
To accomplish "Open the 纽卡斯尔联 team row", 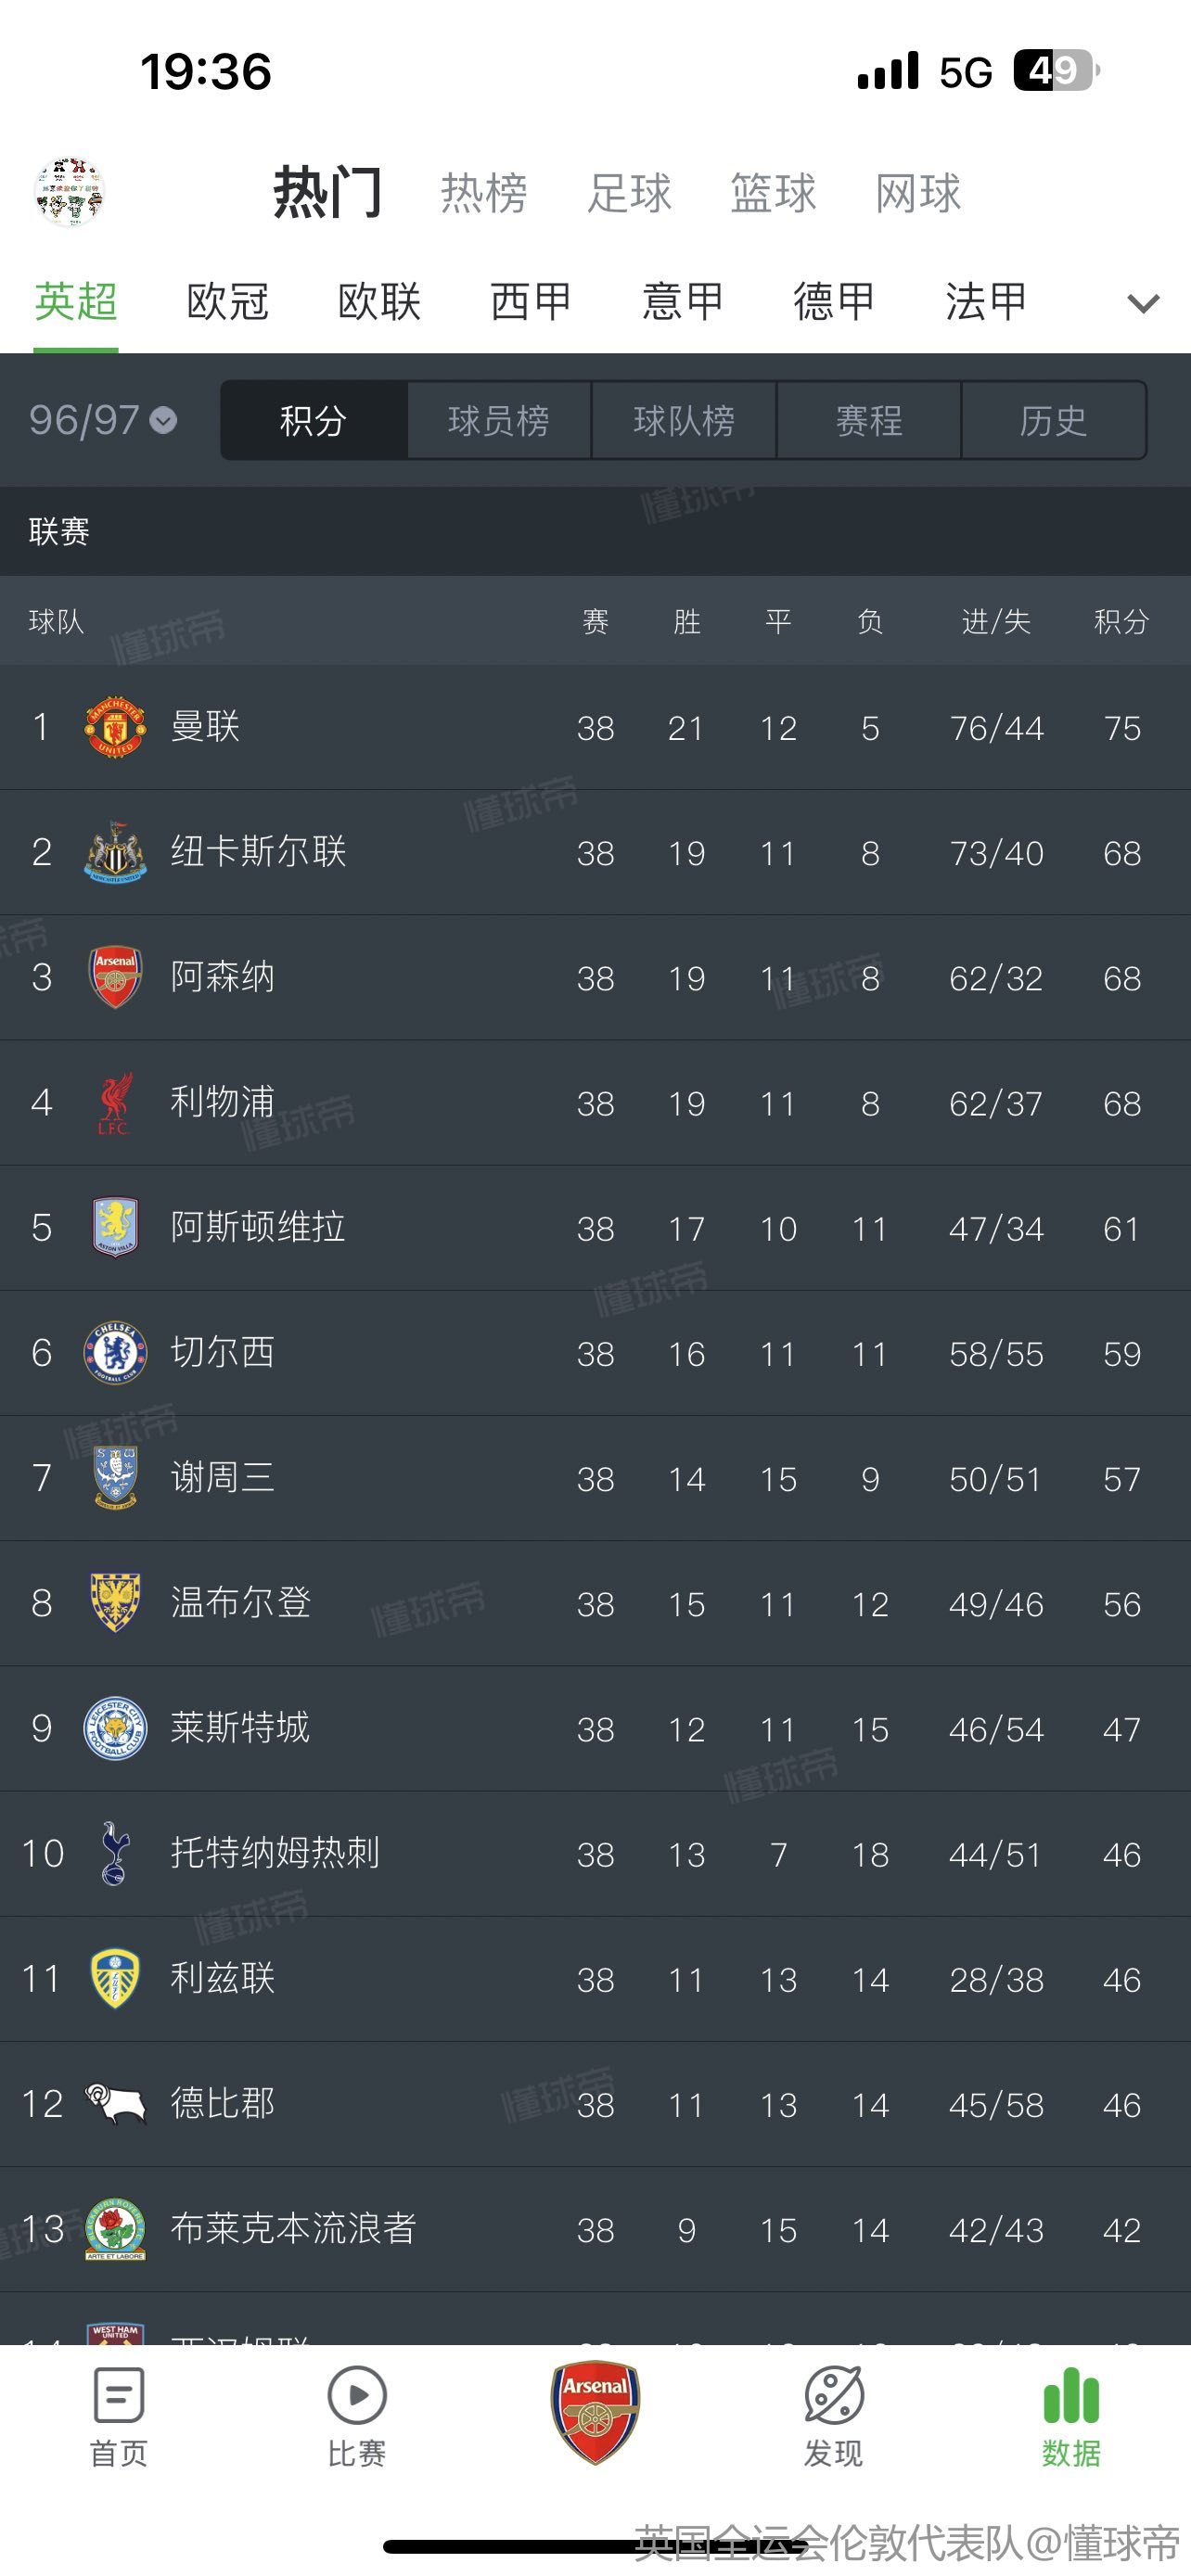I will point(258,852).
